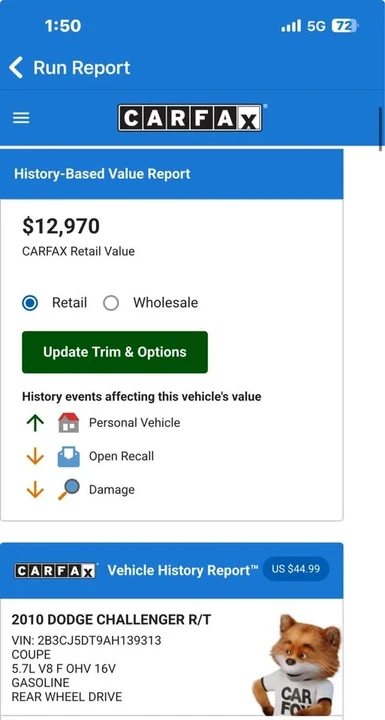
Task: Tap the REAR WHEEL DRIVE text
Action: coord(67,697)
